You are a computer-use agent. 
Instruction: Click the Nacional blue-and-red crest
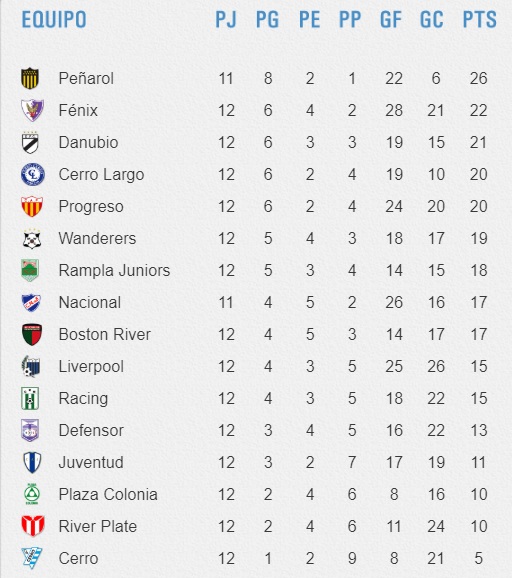coord(31,303)
